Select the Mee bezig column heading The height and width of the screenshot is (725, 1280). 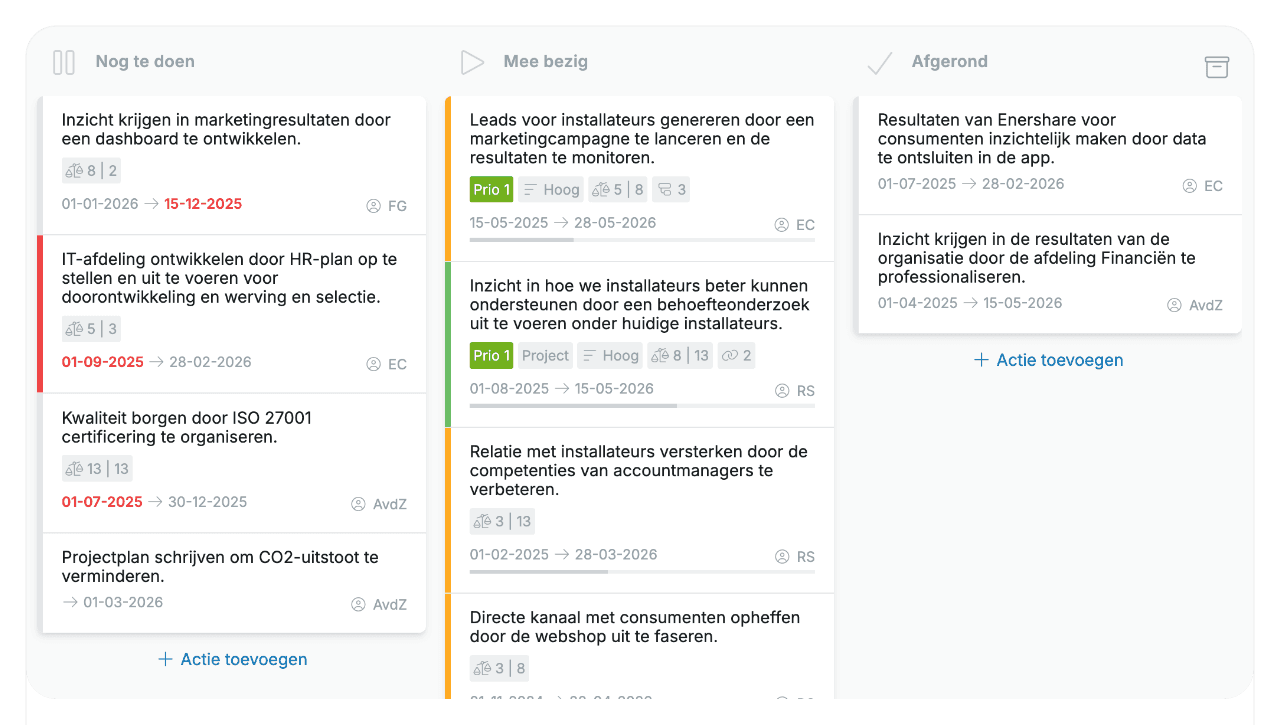tap(546, 62)
